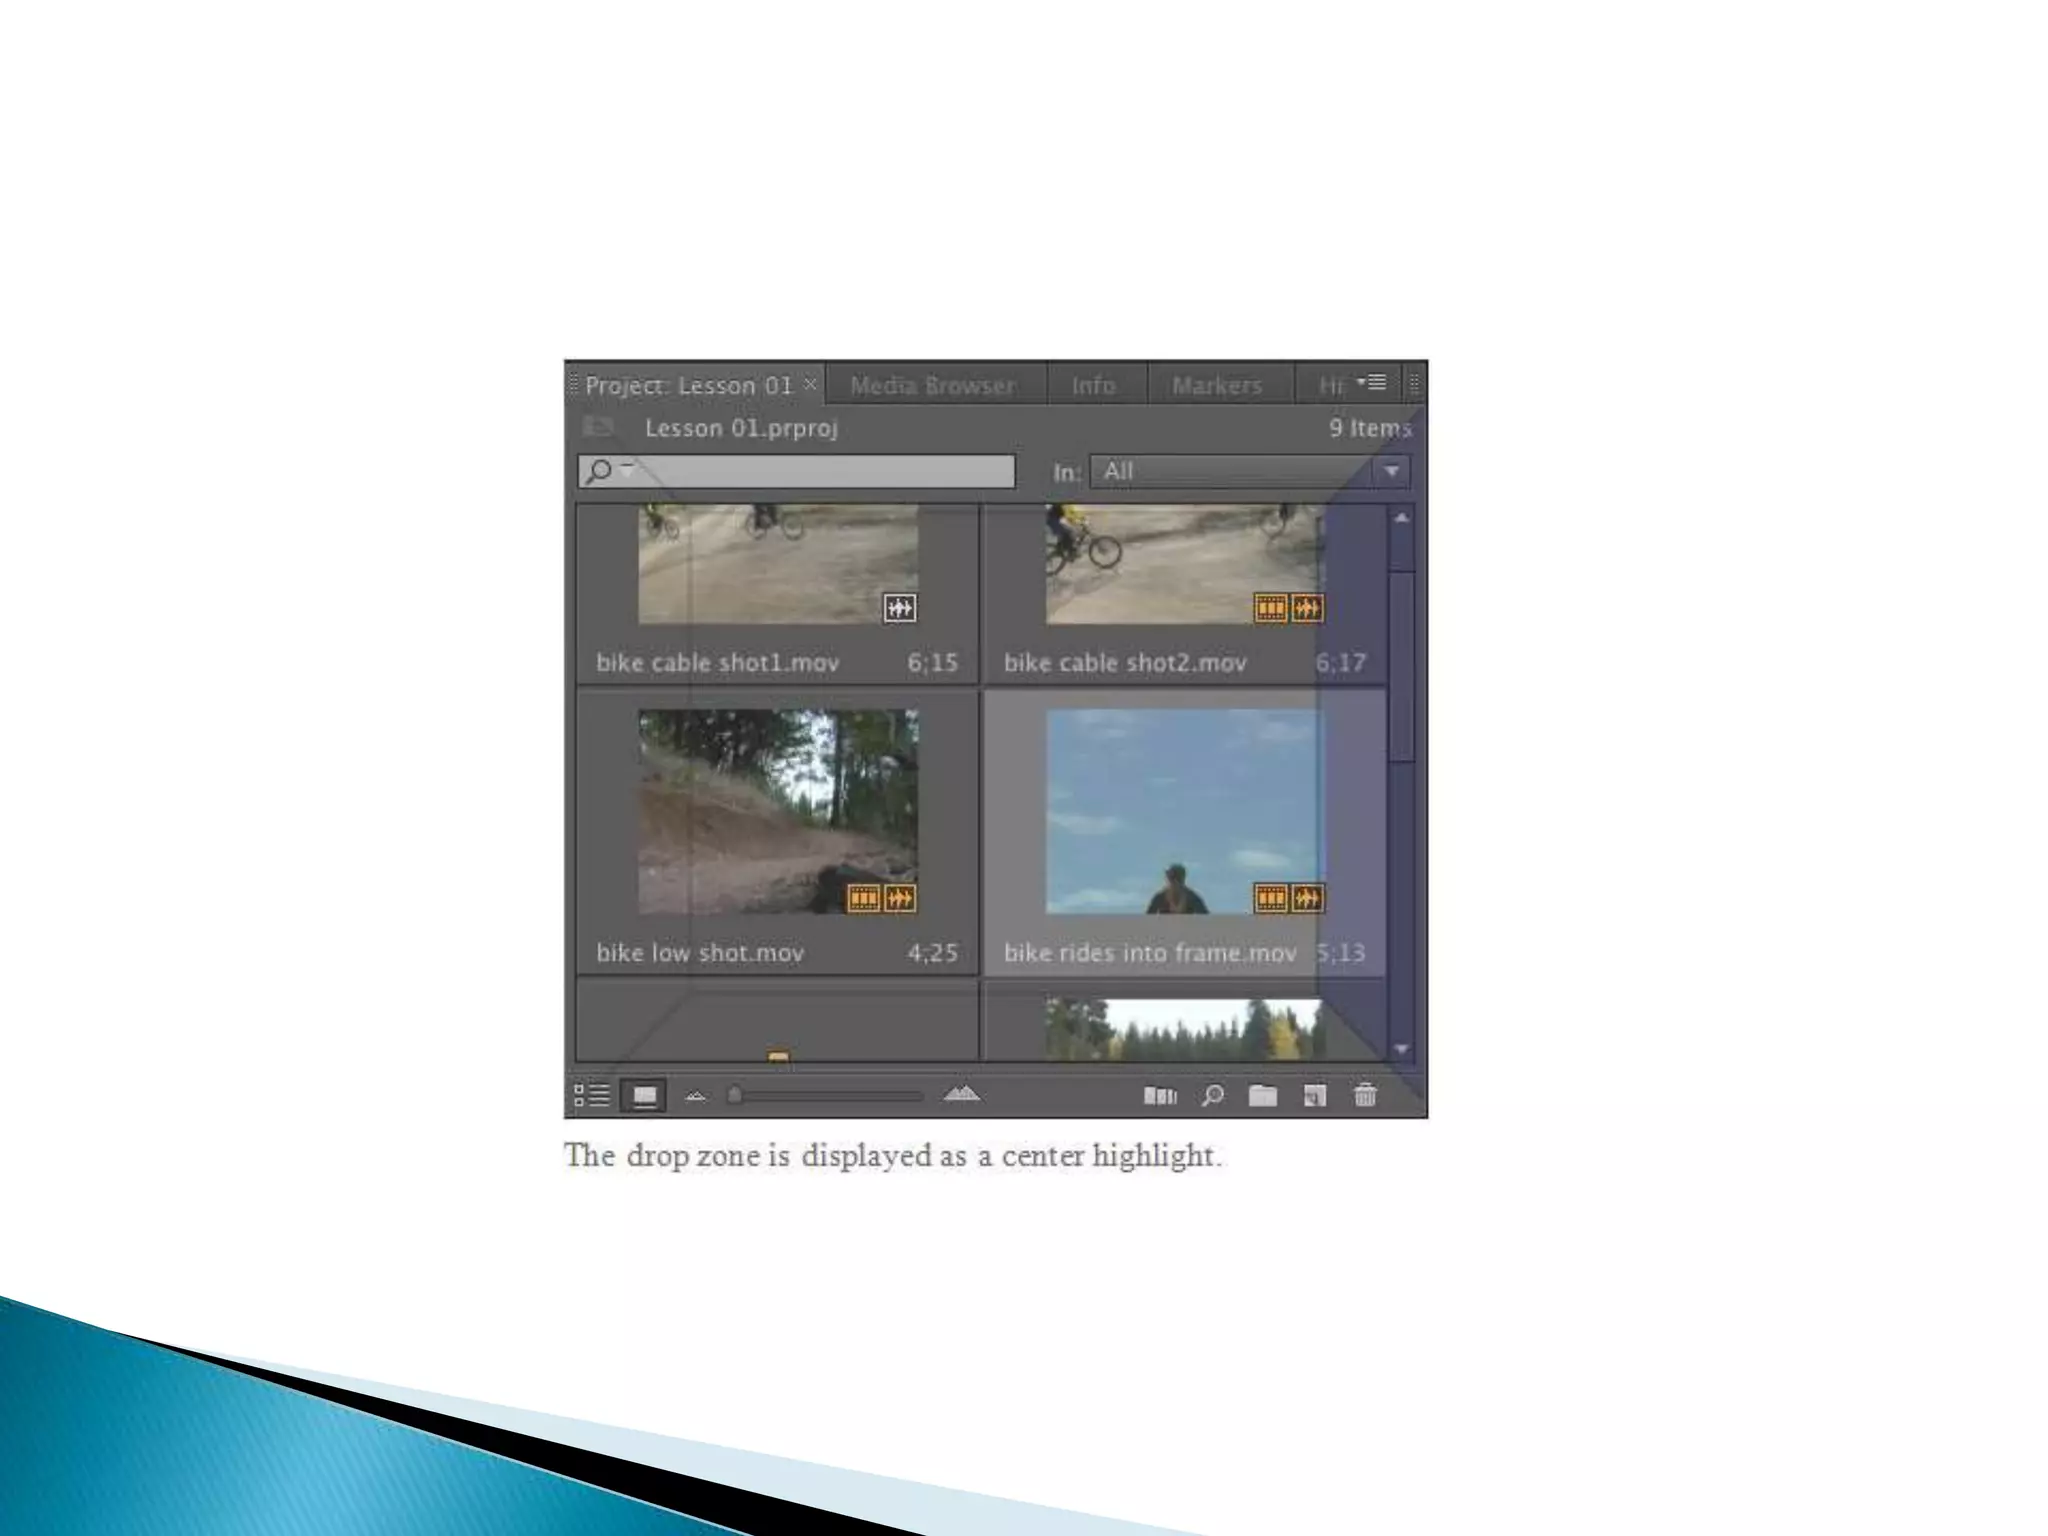The image size is (2048, 1536).
Task: Click the thumbnail zoom slider handle
Action: [735, 1095]
